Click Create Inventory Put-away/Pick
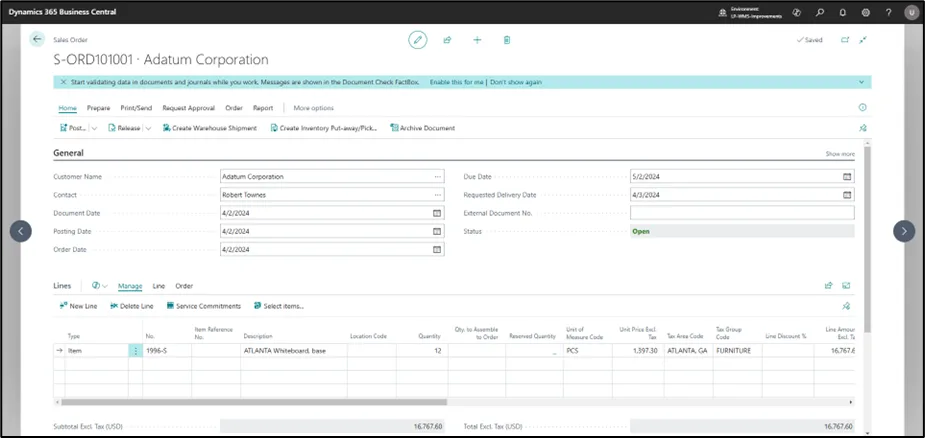The height and width of the screenshot is (438, 925). coord(323,128)
